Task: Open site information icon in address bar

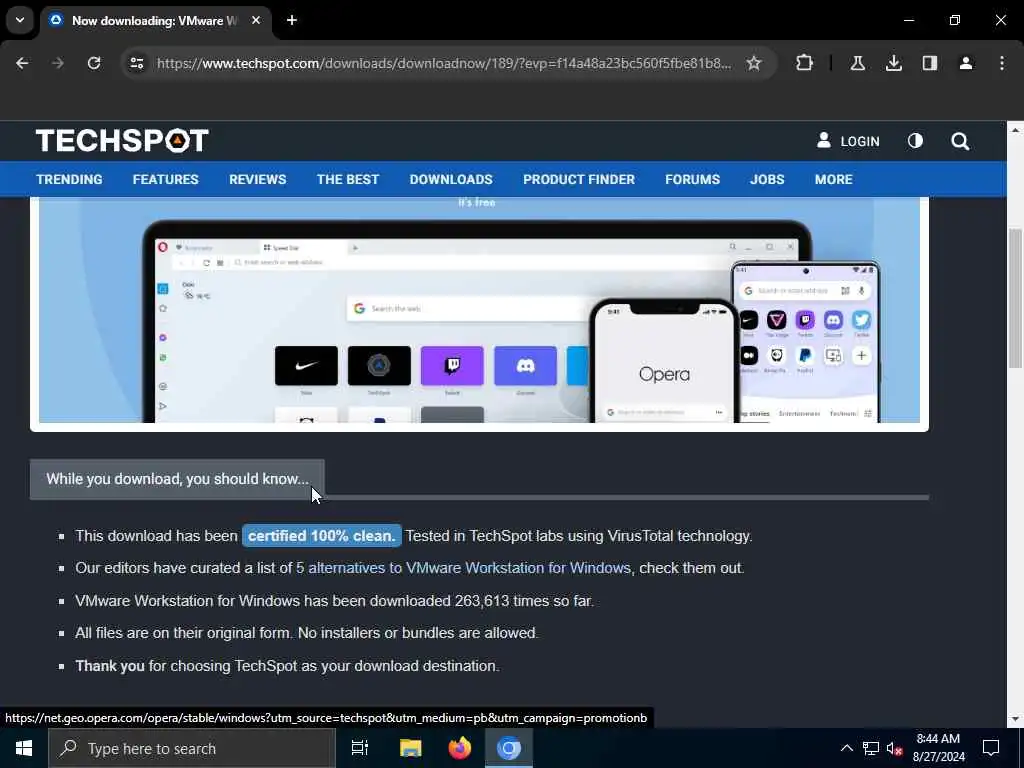Action: pos(136,63)
